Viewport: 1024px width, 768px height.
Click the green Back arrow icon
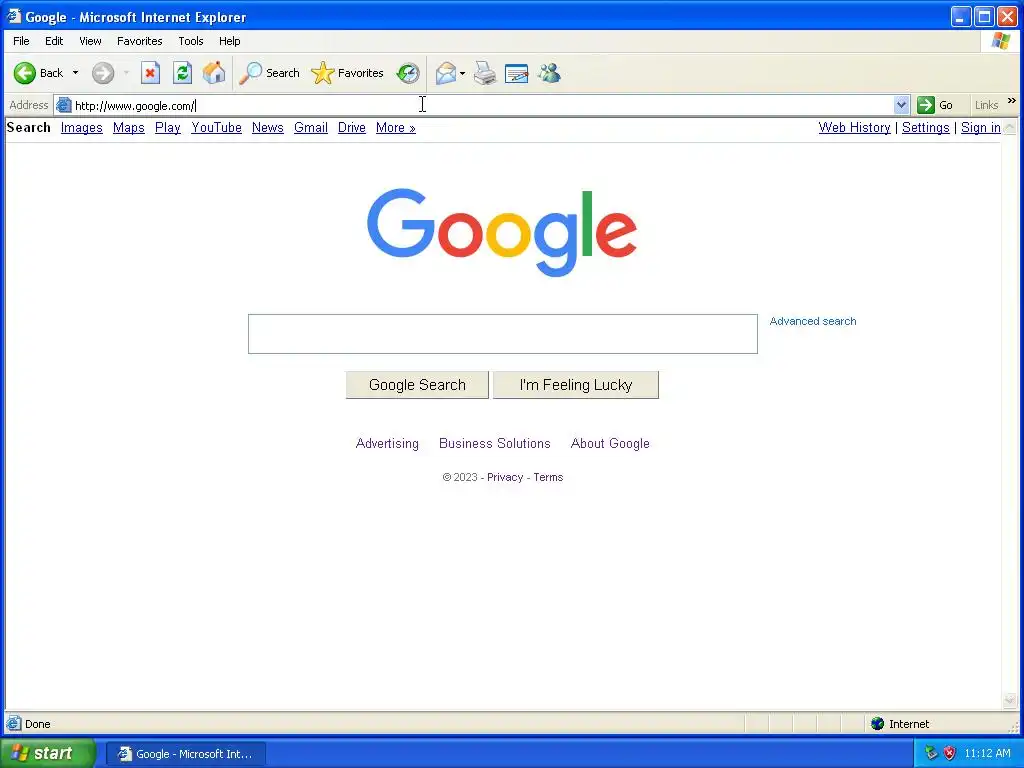[x=25, y=73]
